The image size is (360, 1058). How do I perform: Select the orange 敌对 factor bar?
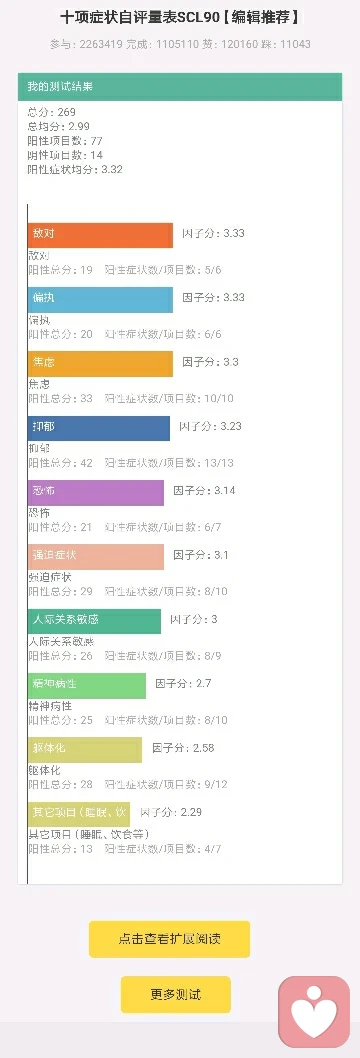100,234
